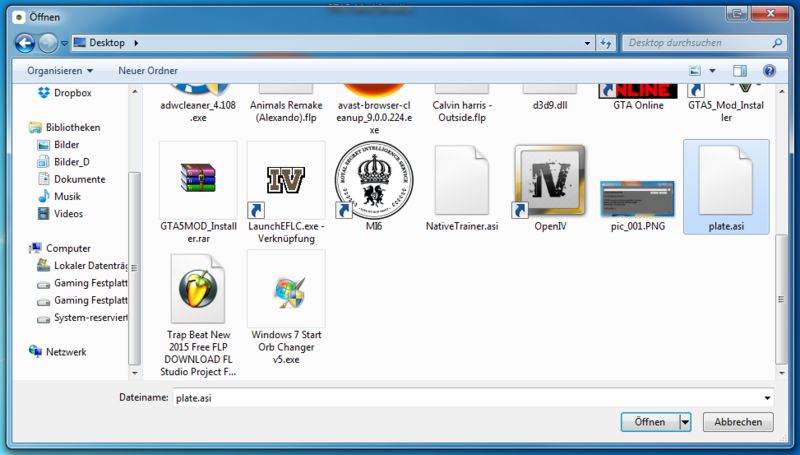The image size is (800, 455).
Task: Select the LaunchEFLC.exe shortcut icon
Action: [285, 179]
